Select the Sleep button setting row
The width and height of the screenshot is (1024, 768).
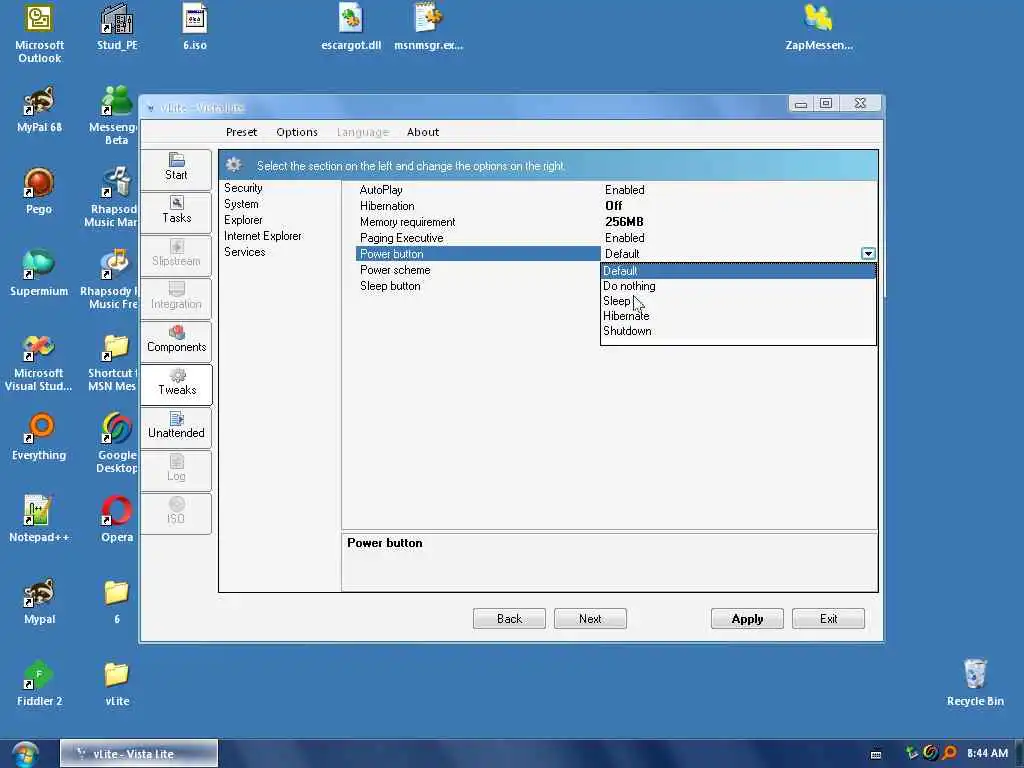pos(477,286)
